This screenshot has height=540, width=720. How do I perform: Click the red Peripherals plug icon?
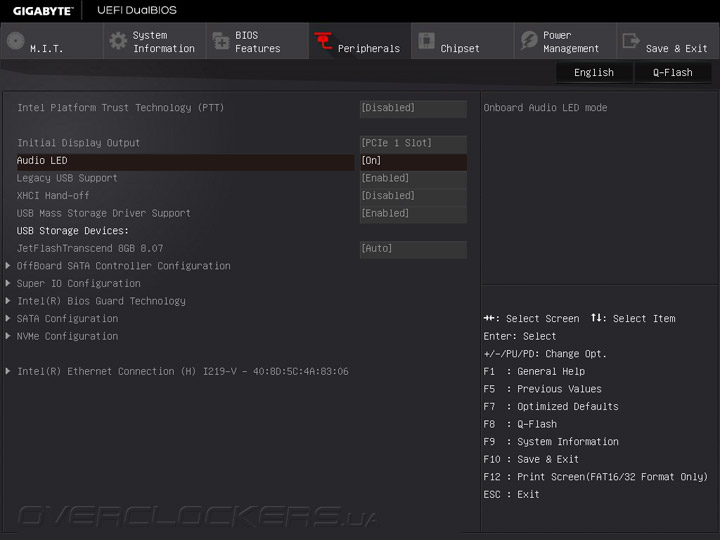coord(323,41)
